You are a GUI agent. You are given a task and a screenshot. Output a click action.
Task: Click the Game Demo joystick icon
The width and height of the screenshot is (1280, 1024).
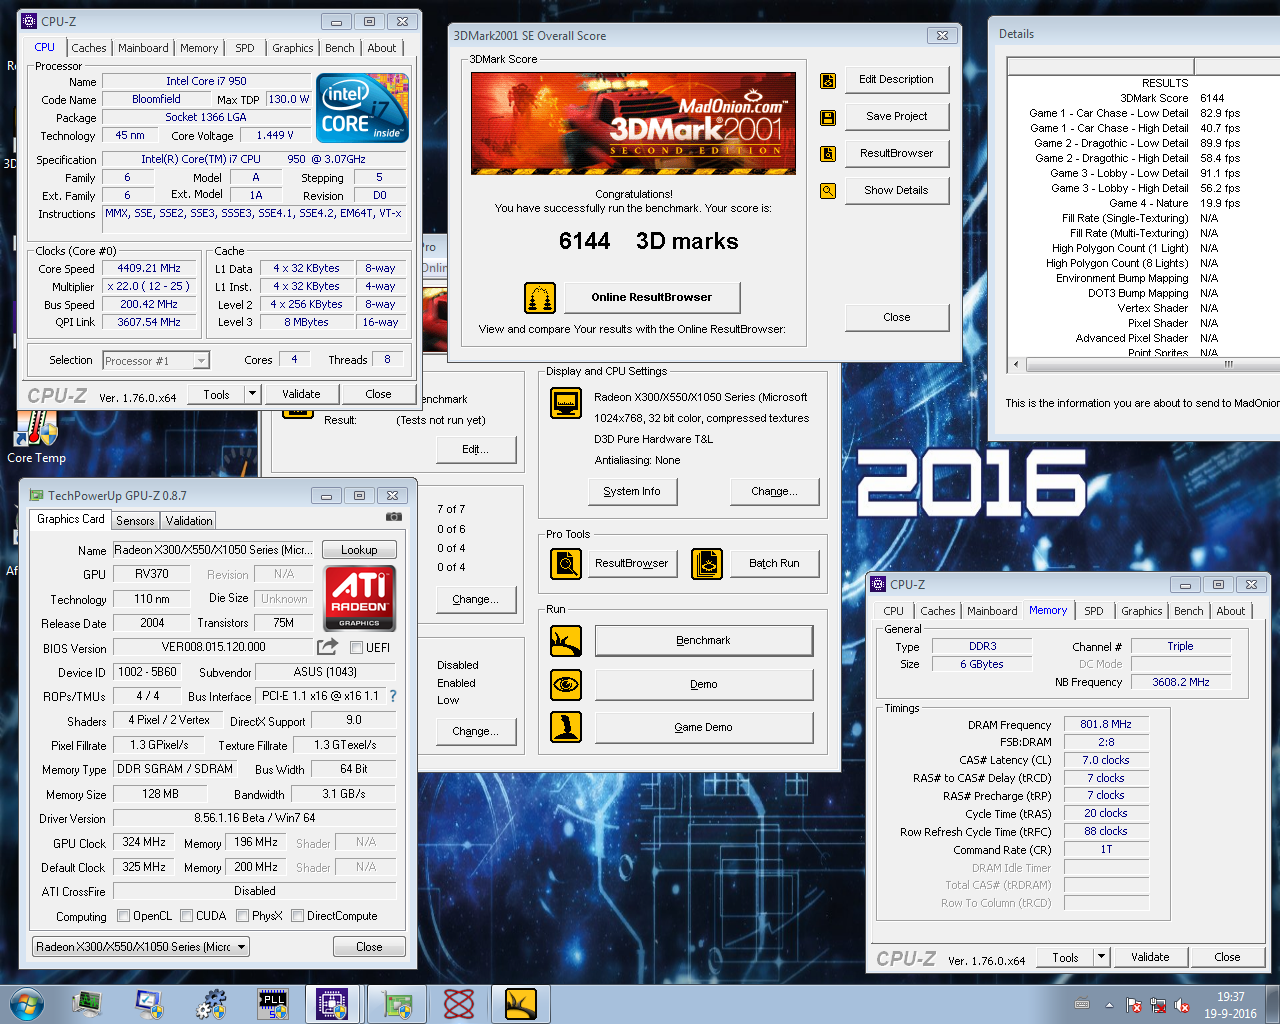tap(566, 727)
